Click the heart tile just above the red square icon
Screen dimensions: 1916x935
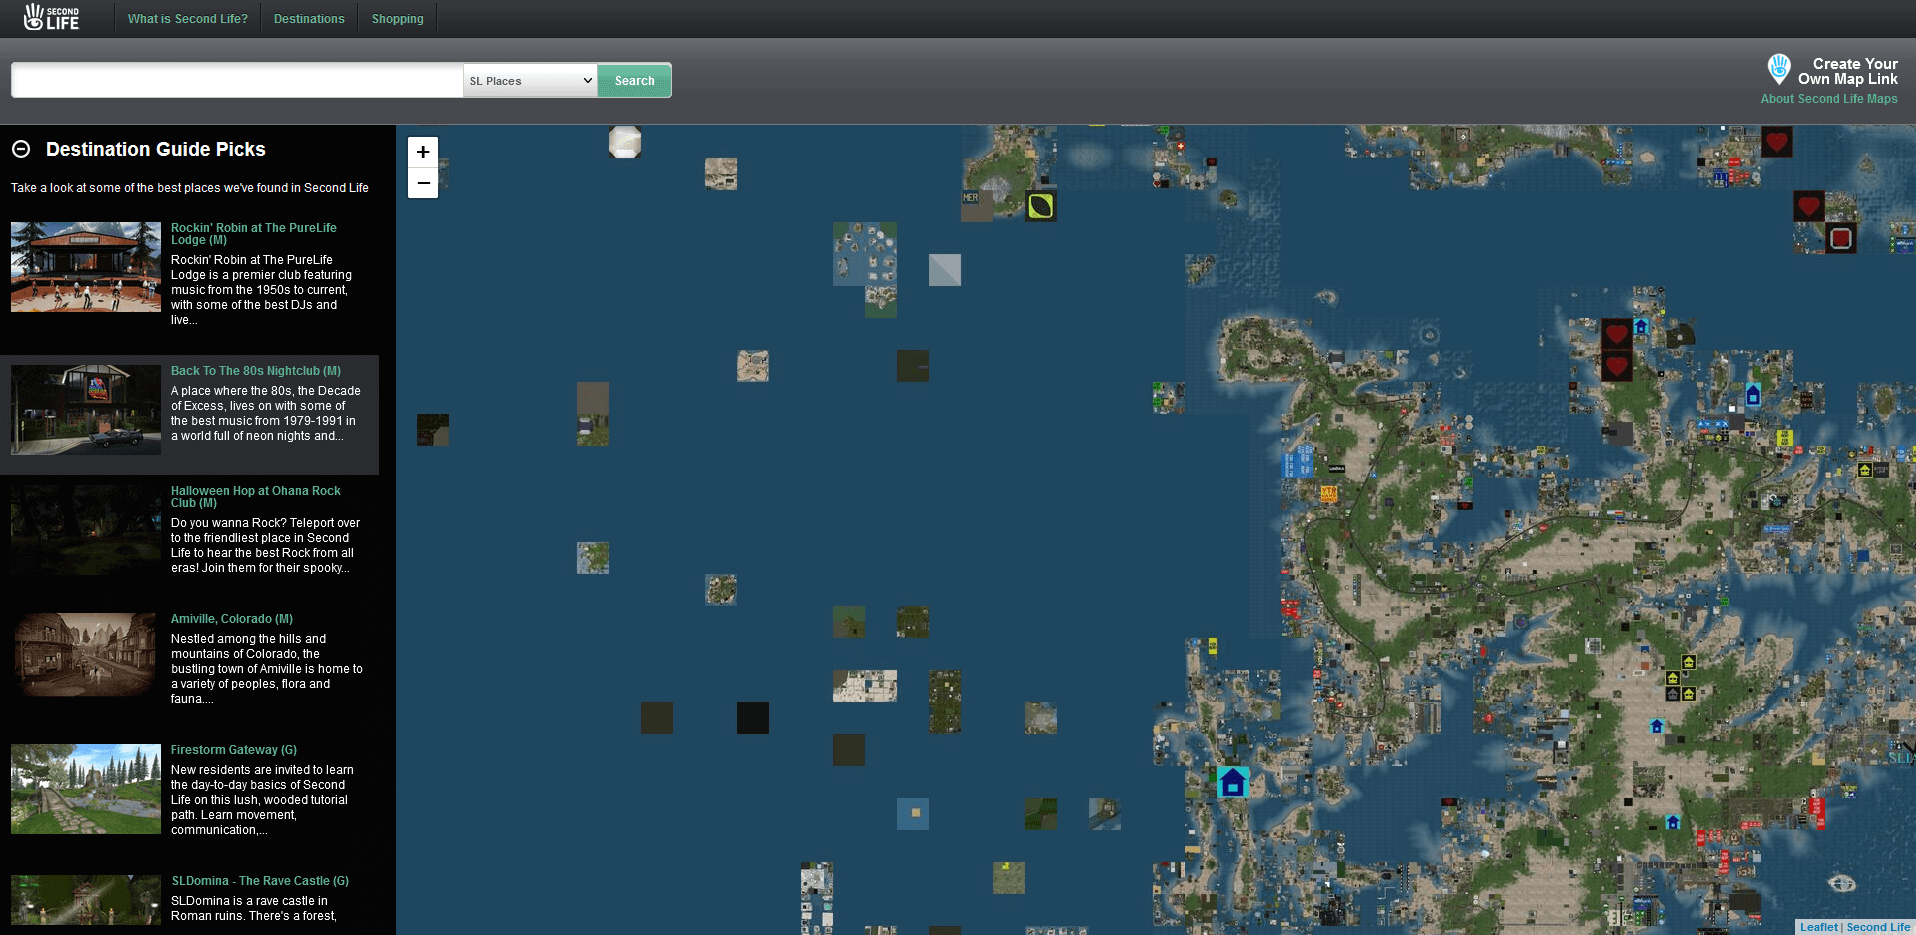pos(1808,206)
